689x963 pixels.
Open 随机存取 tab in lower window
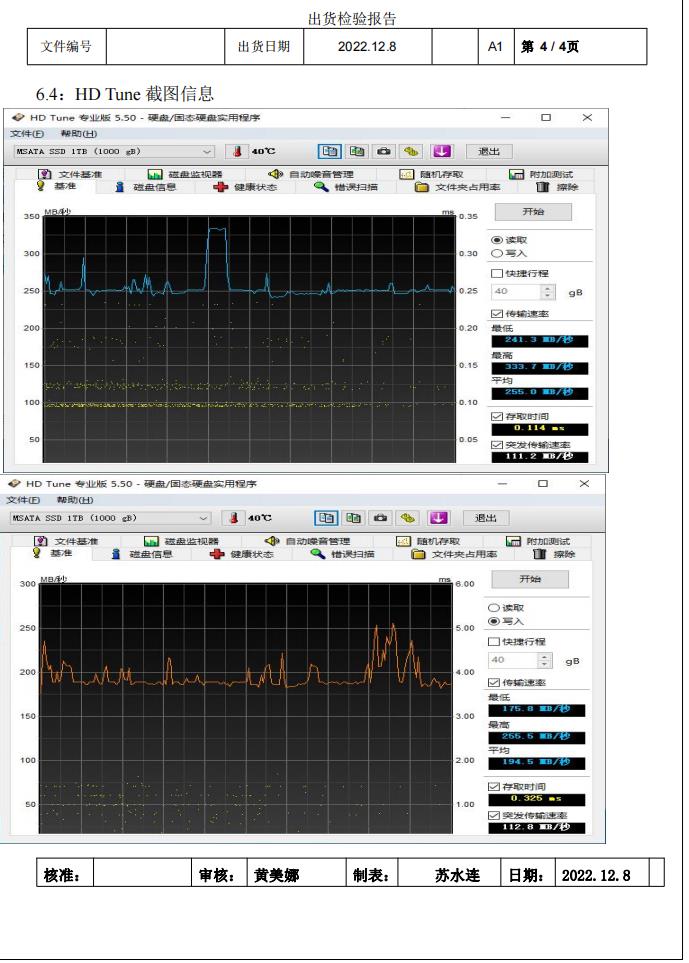click(x=428, y=541)
